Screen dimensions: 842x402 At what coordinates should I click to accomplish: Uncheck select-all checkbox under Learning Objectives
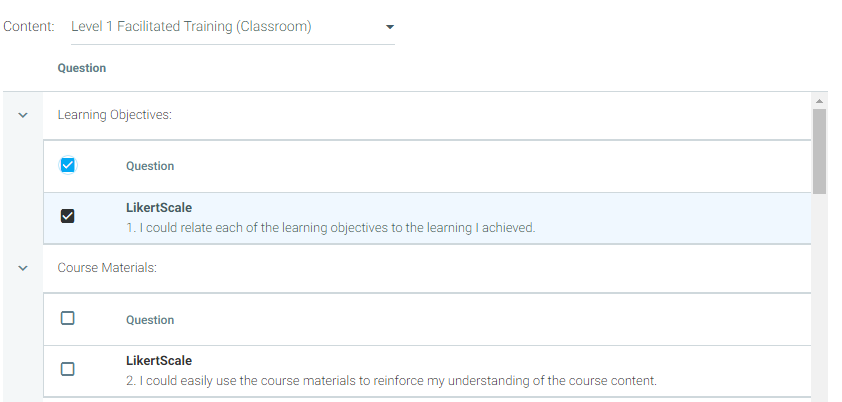click(x=68, y=165)
